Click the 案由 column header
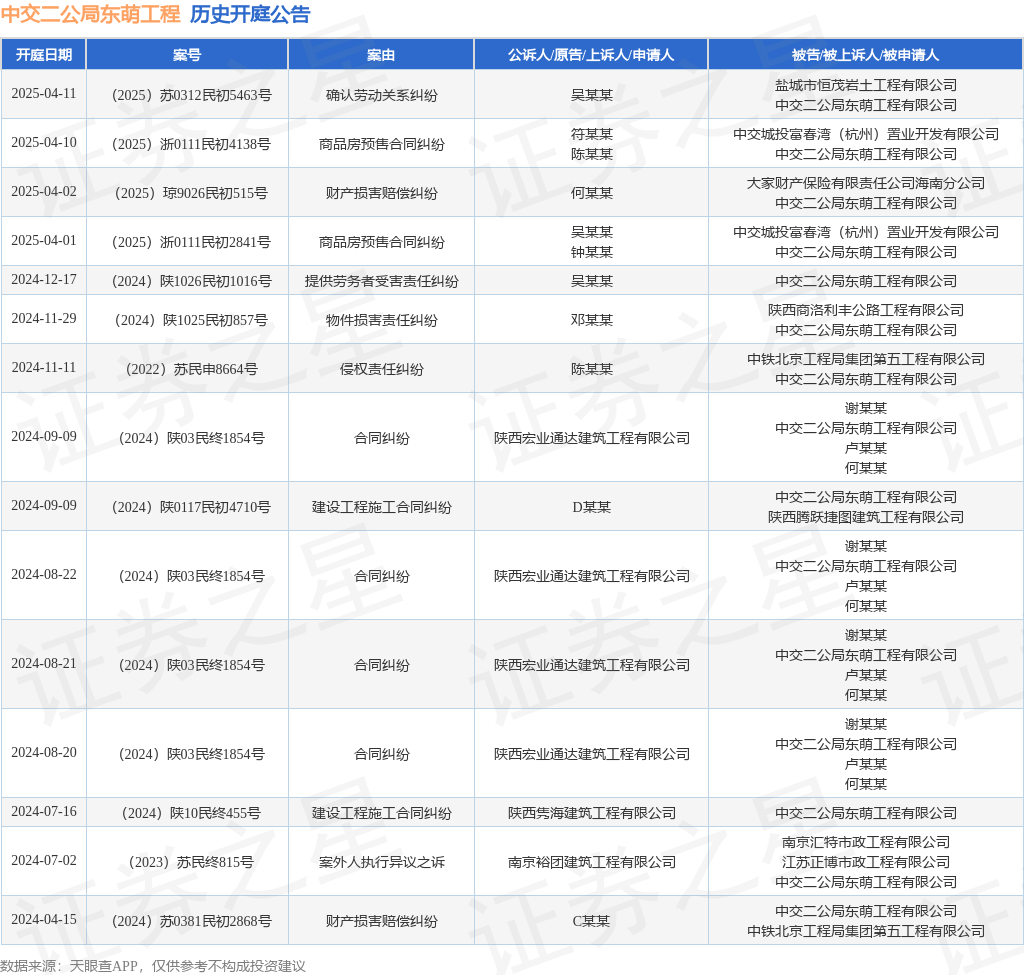 [381, 55]
